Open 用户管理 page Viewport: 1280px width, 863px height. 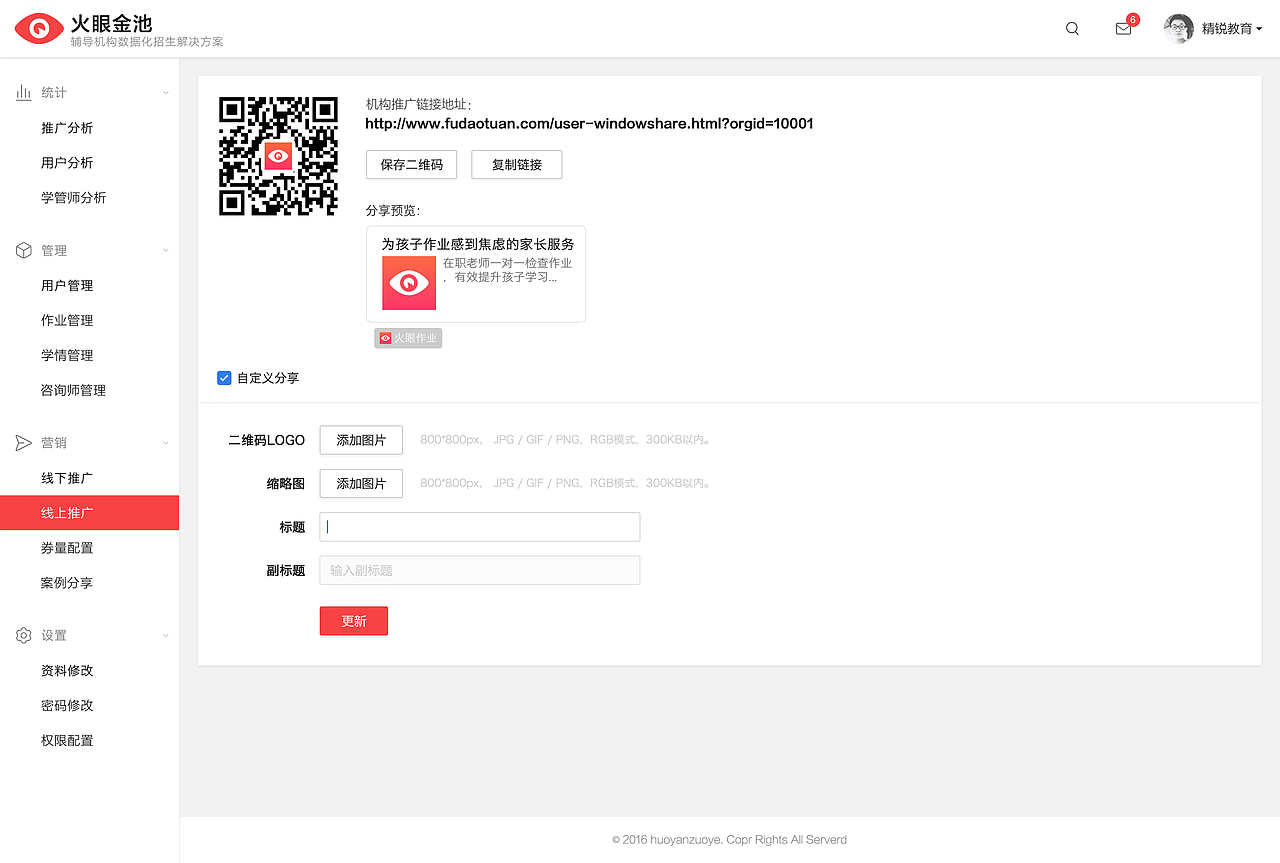click(x=67, y=286)
